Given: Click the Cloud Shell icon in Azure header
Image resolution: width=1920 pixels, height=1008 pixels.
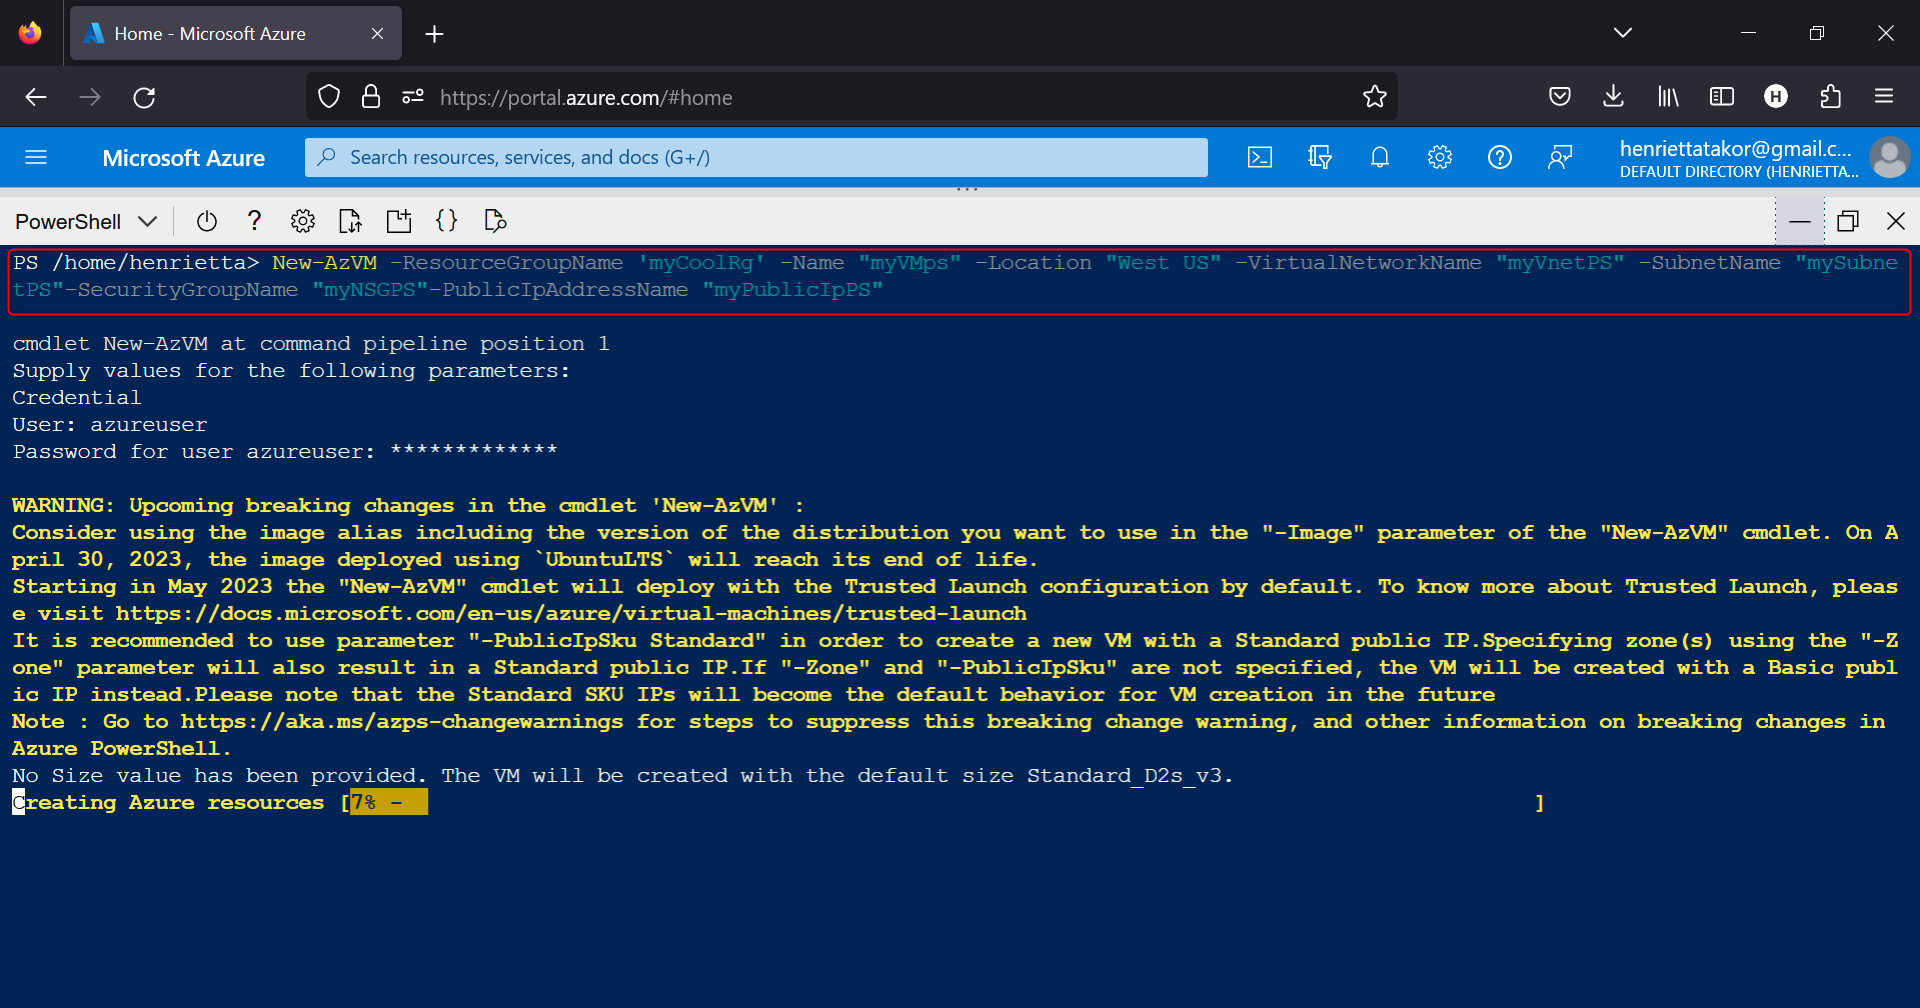Looking at the screenshot, I should 1260,157.
